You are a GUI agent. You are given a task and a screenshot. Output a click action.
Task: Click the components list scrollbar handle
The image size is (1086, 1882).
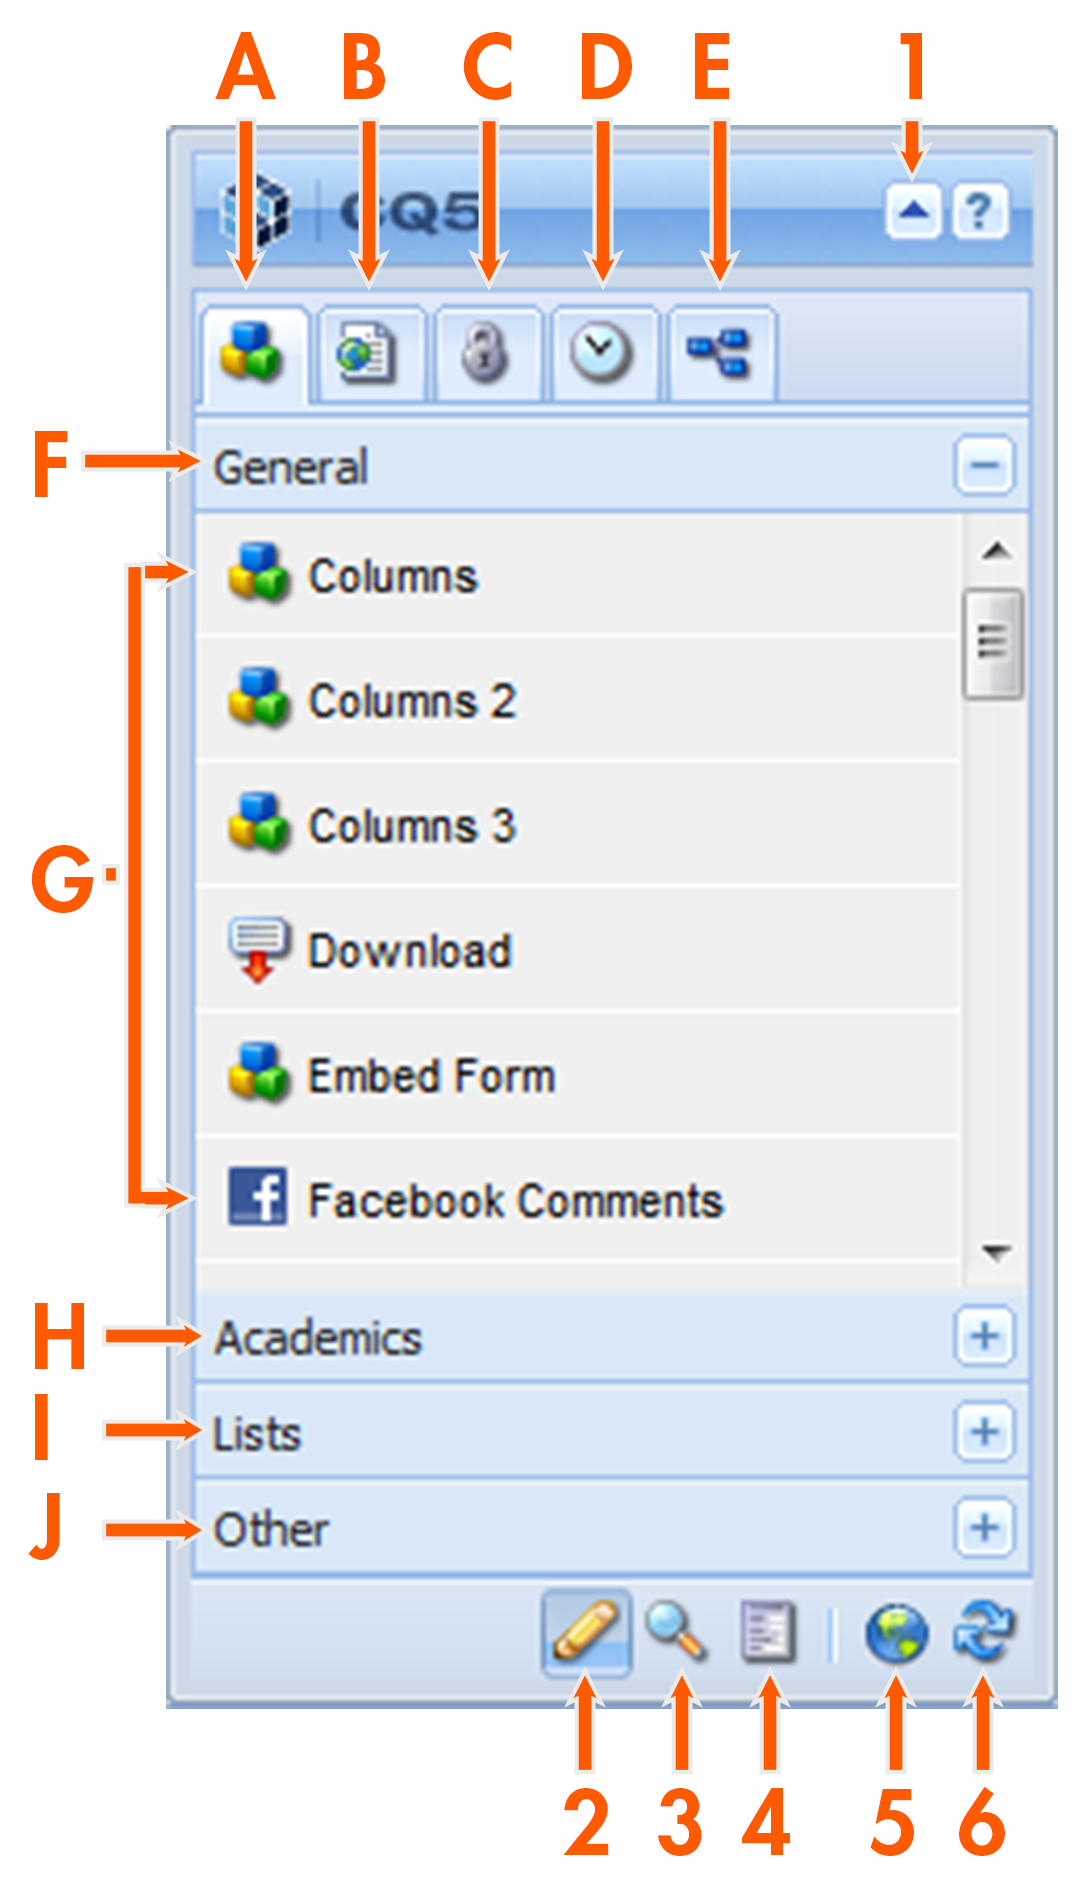992,642
